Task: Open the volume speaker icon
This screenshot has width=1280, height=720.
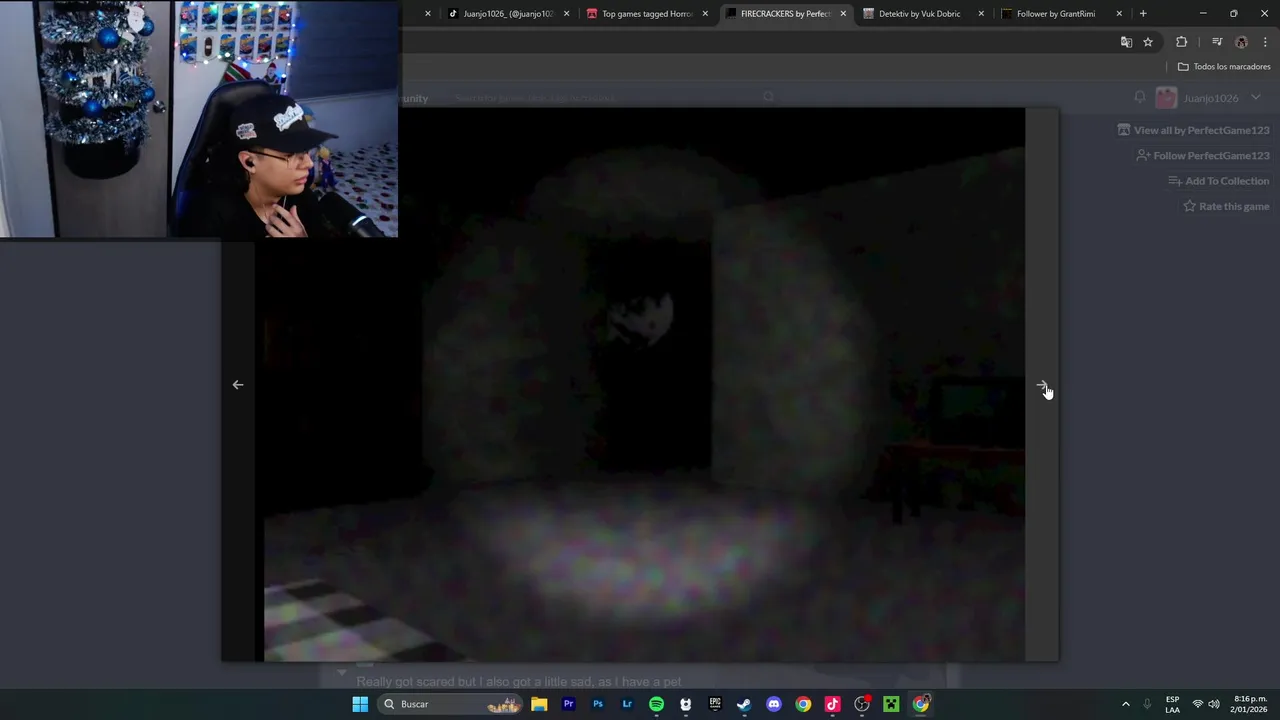Action: [1214, 704]
